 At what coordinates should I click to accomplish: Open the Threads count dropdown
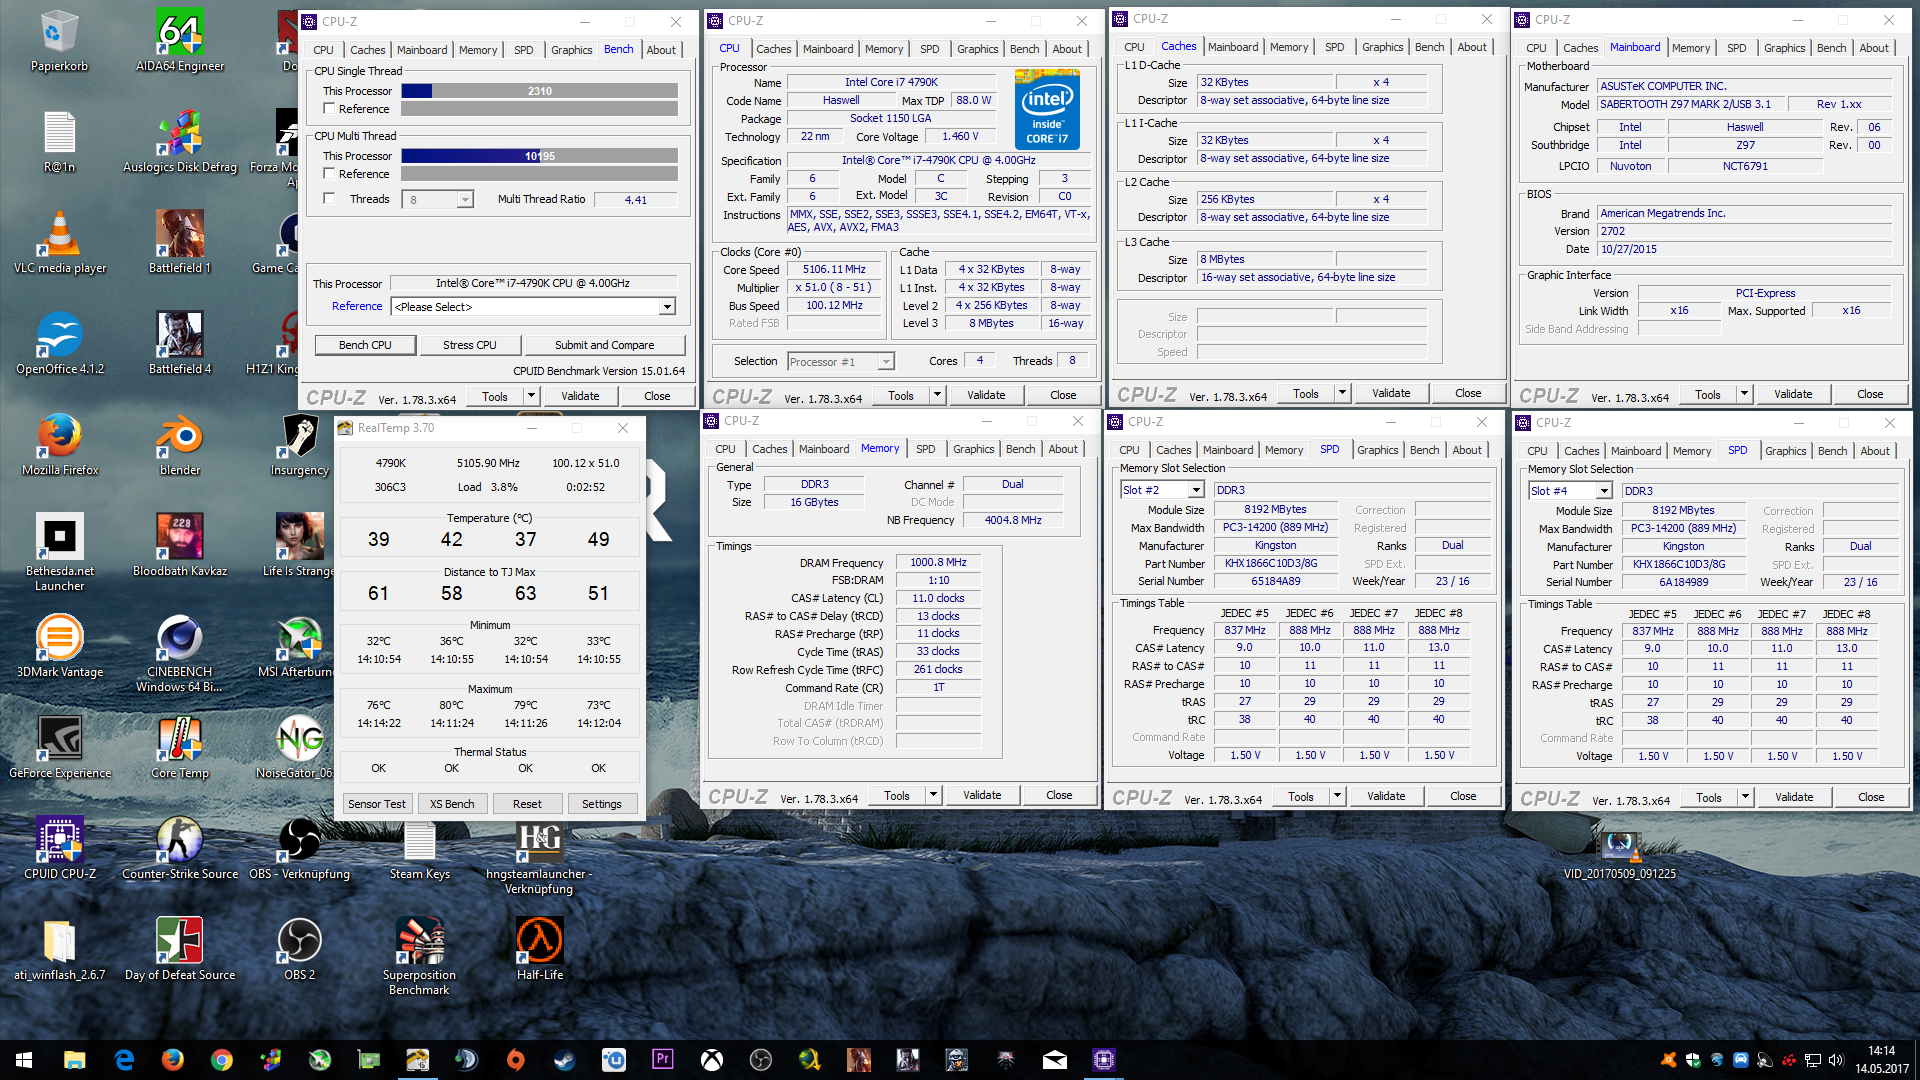464,200
